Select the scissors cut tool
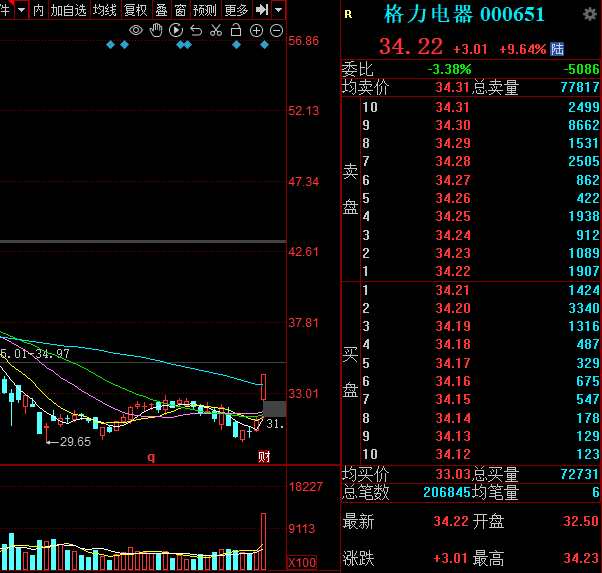 click(x=216, y=30)
